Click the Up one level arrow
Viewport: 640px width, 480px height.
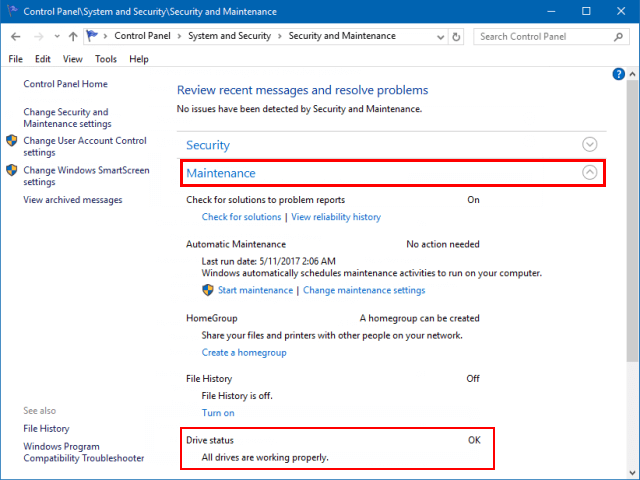(74, 36)
